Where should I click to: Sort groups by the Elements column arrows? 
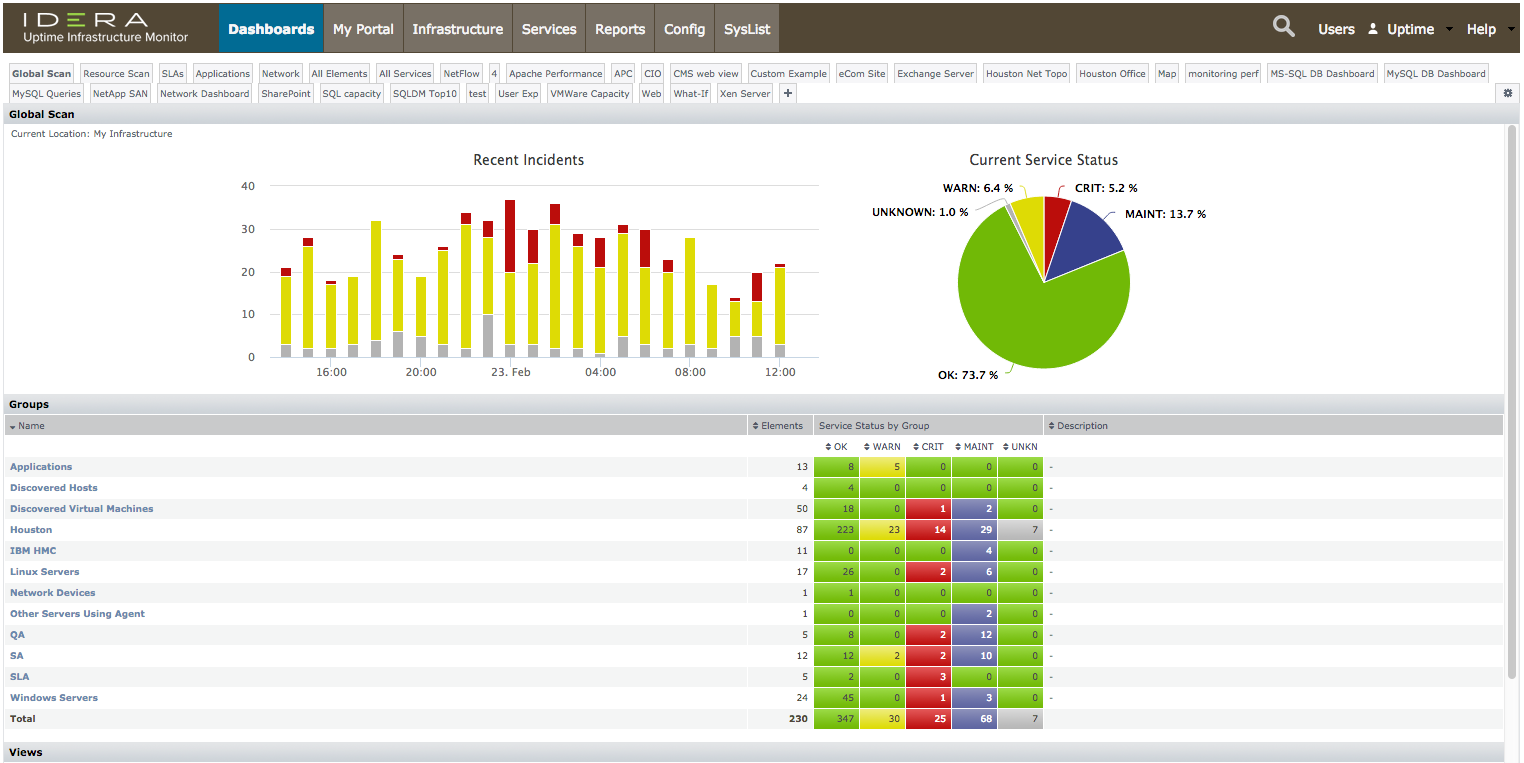[x=755, y=426]
